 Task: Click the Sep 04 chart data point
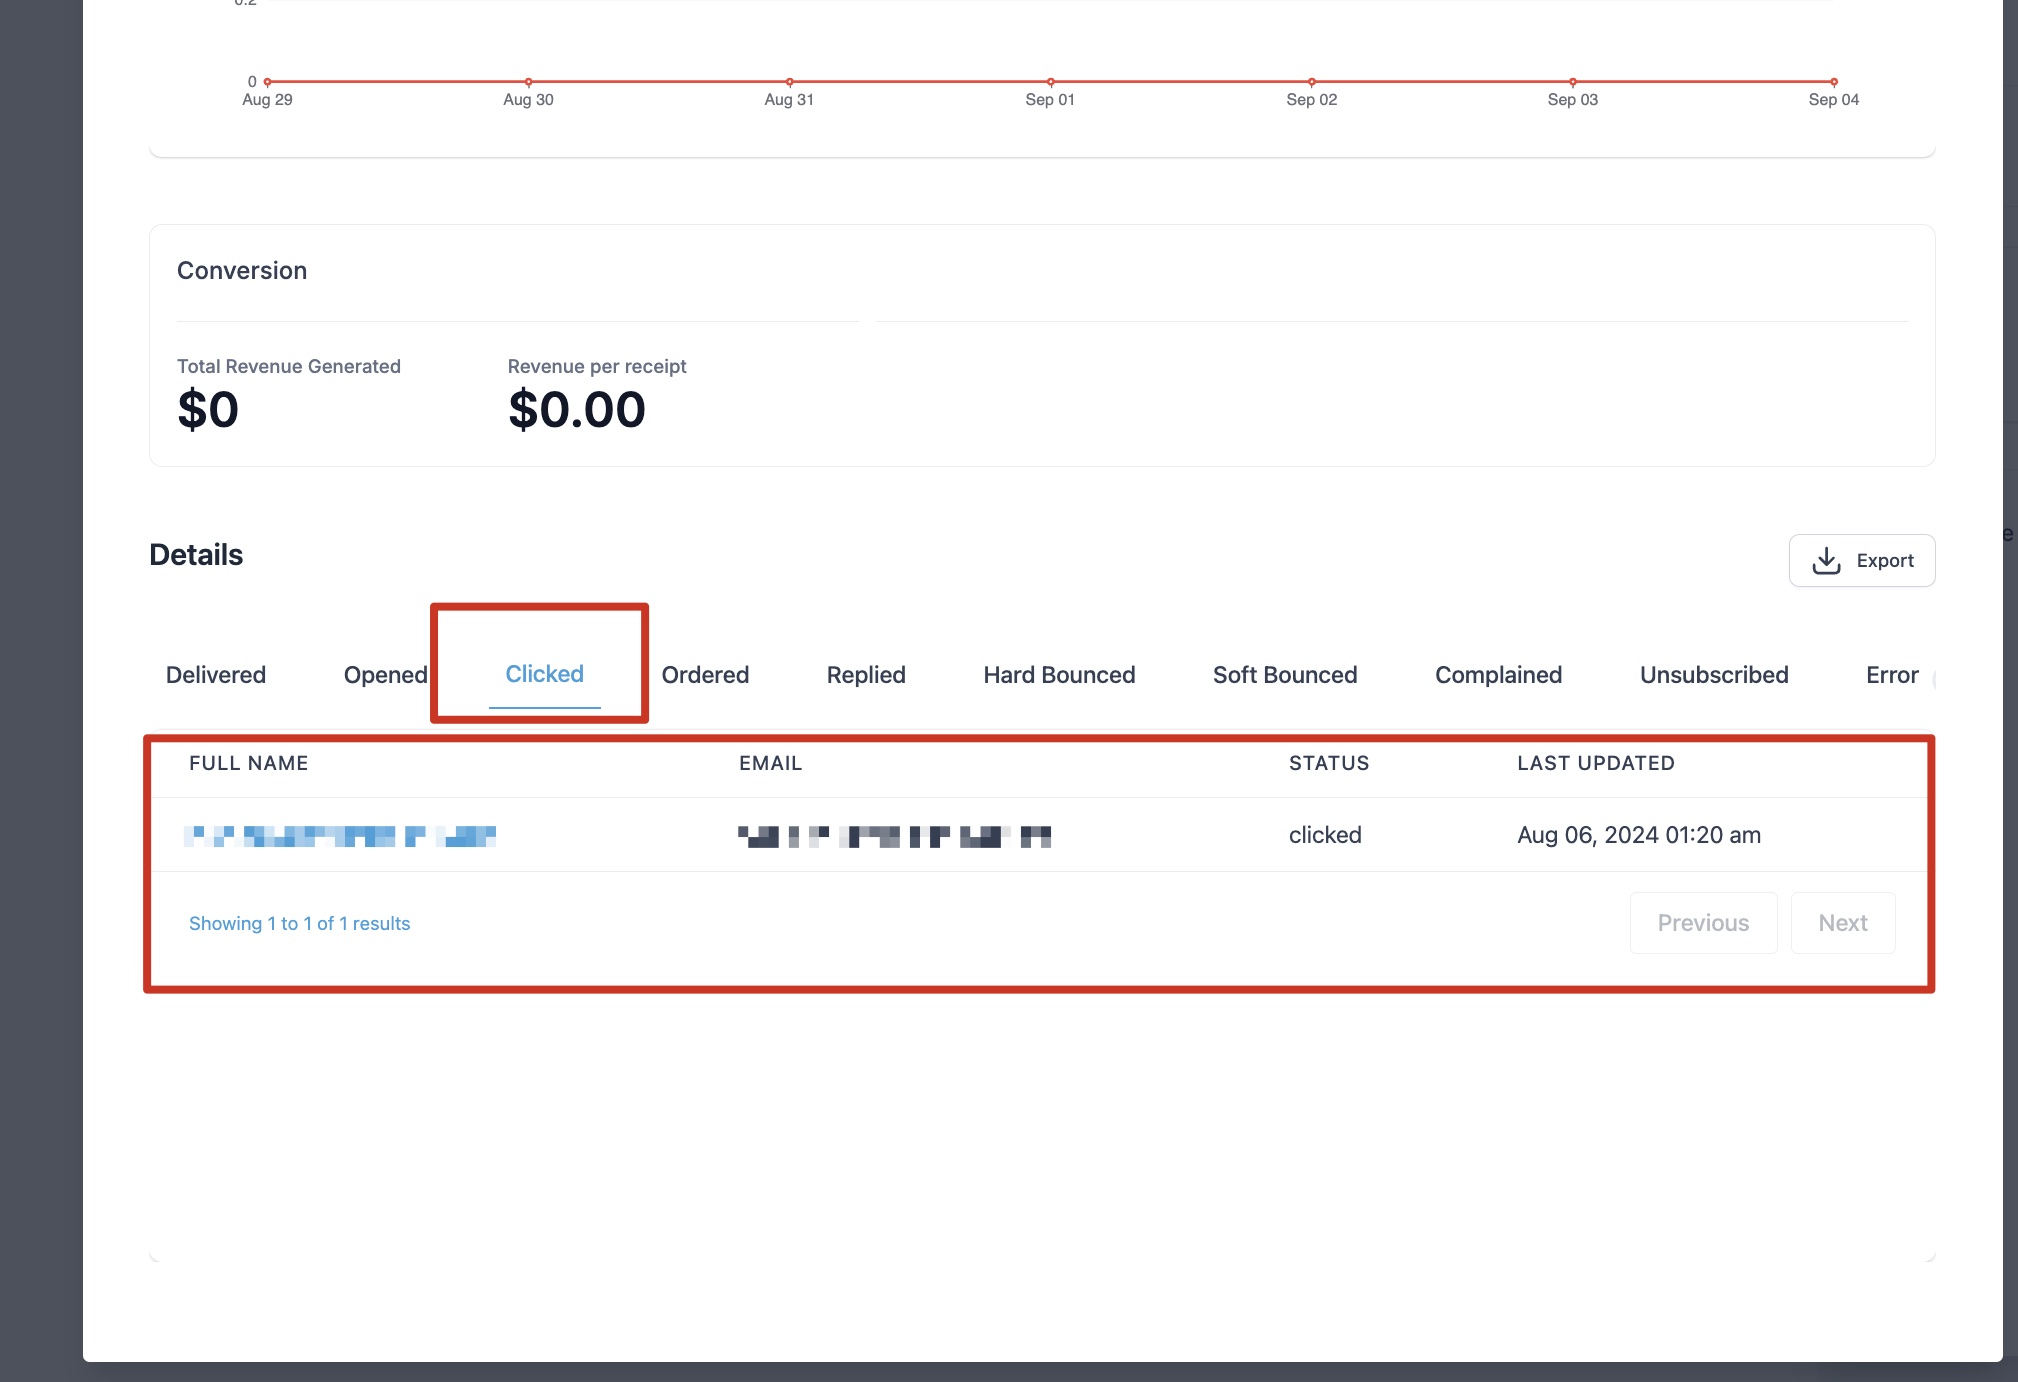click(x=1834, y=82)
